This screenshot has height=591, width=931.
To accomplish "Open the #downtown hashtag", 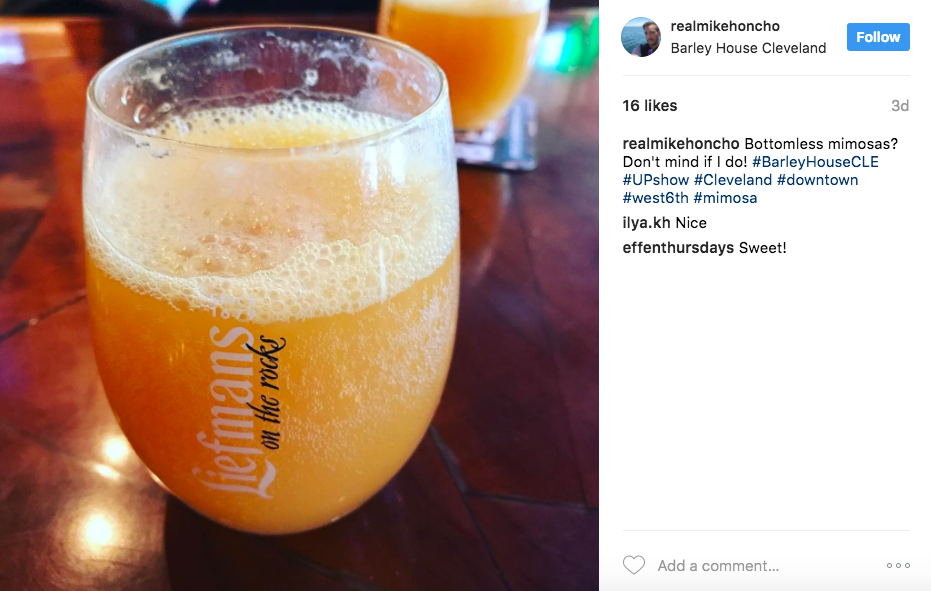I will pos(817,180).
